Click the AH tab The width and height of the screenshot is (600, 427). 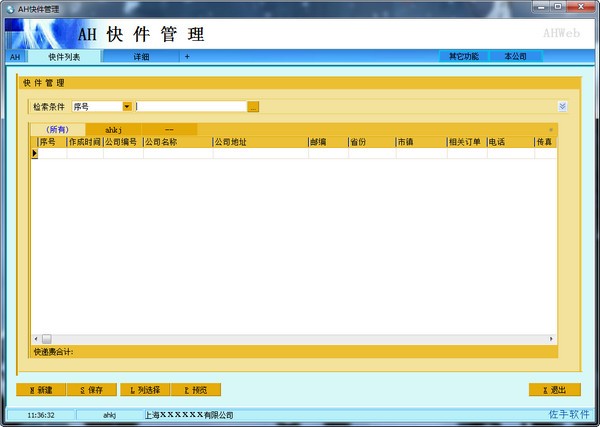[x=15, y=57]
